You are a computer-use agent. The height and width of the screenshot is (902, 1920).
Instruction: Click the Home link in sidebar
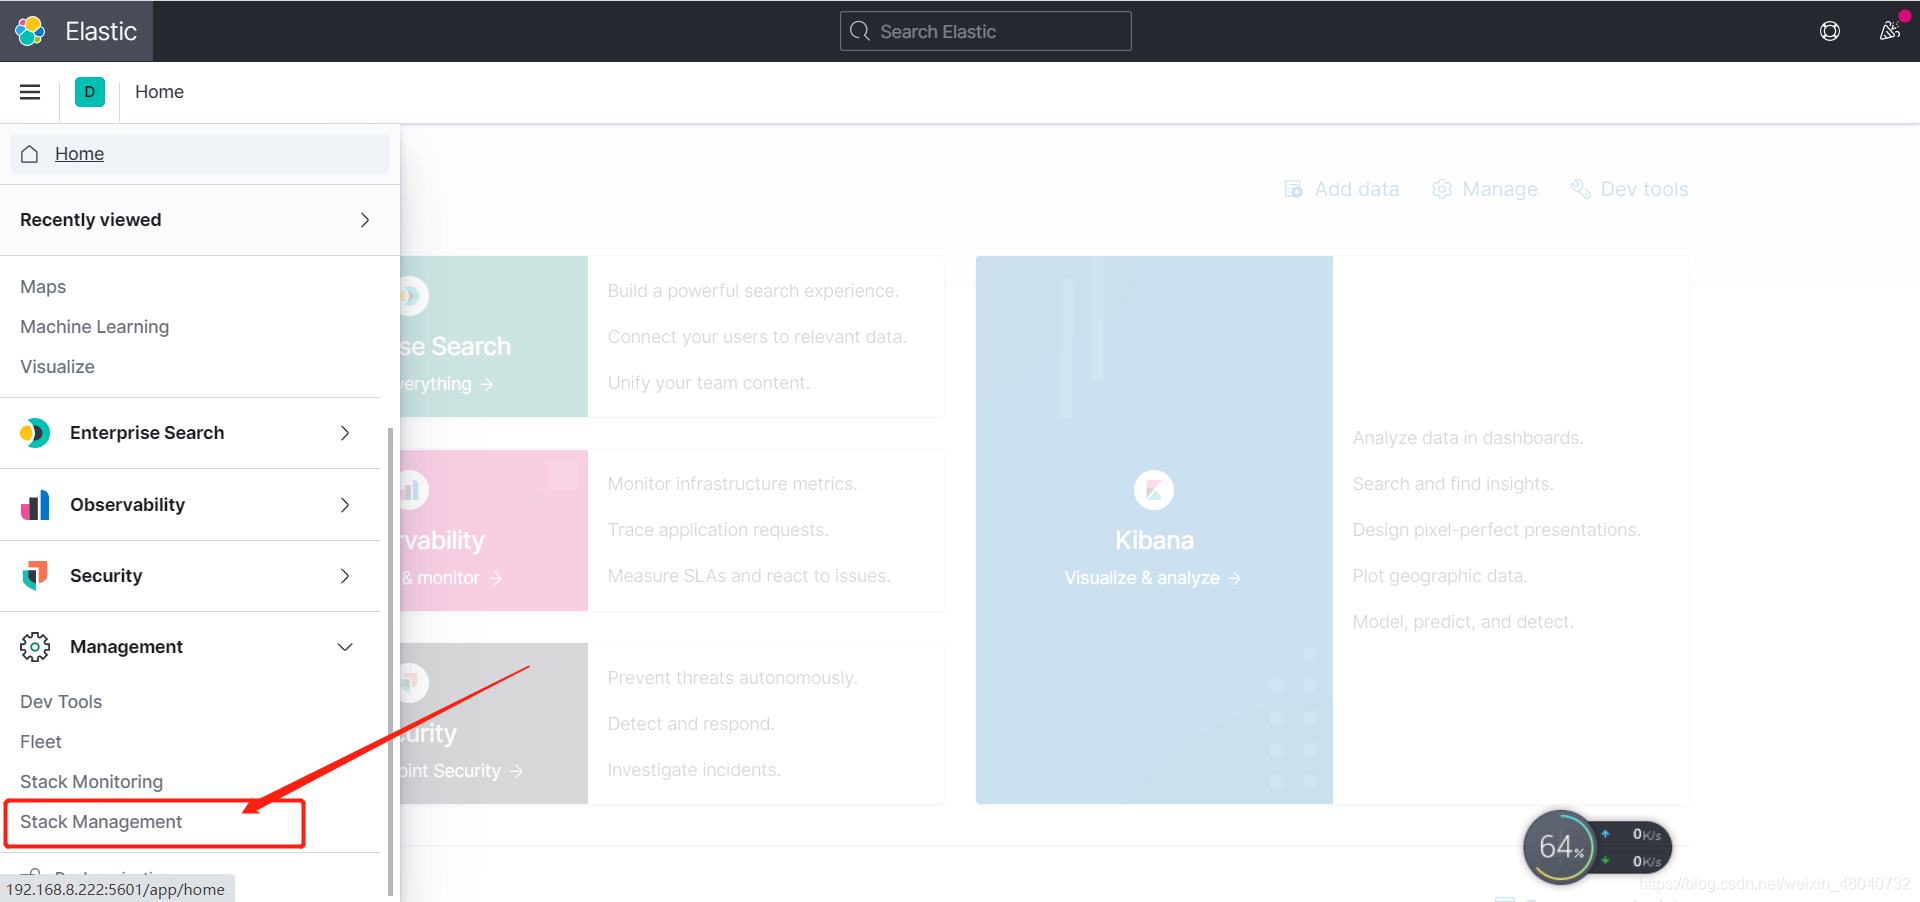79,154
